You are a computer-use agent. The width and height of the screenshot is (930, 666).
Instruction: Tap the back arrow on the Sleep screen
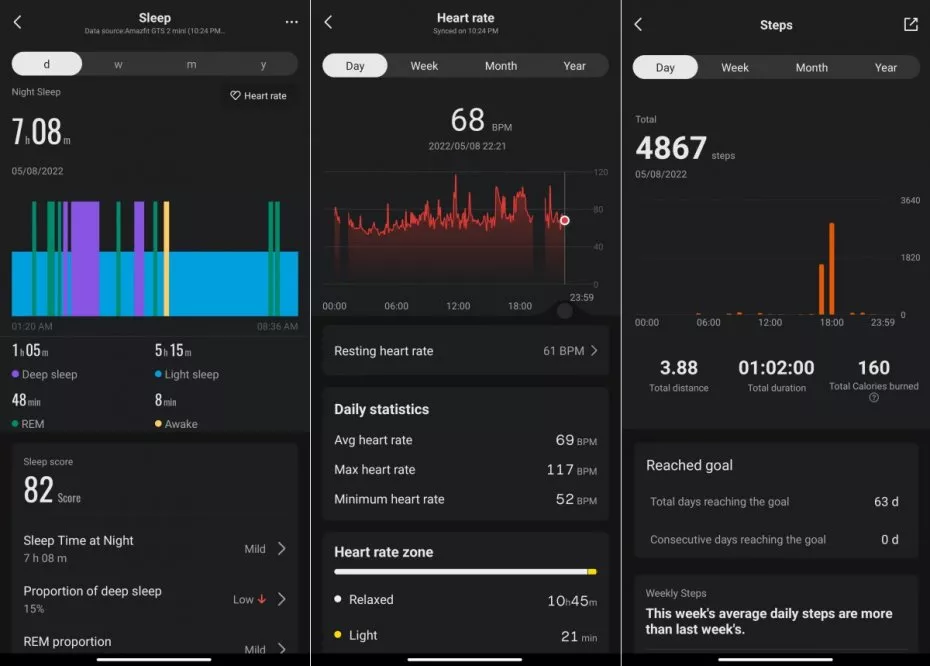(16, 20)
